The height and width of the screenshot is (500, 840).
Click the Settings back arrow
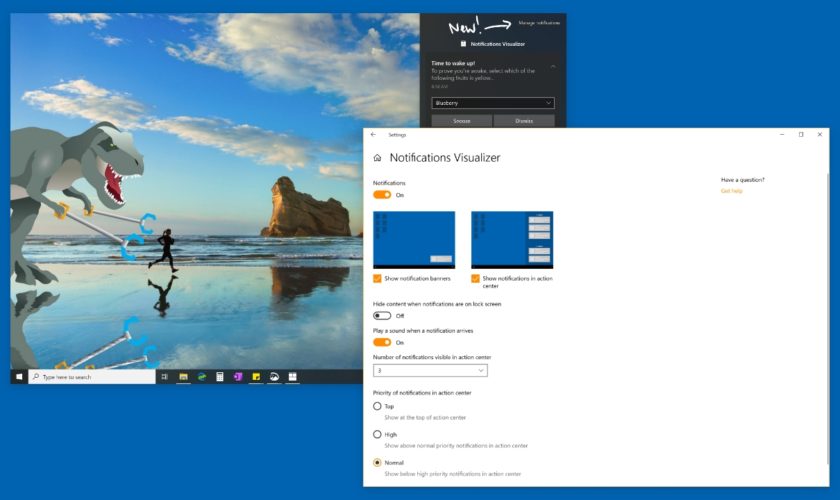click(373, 134)
